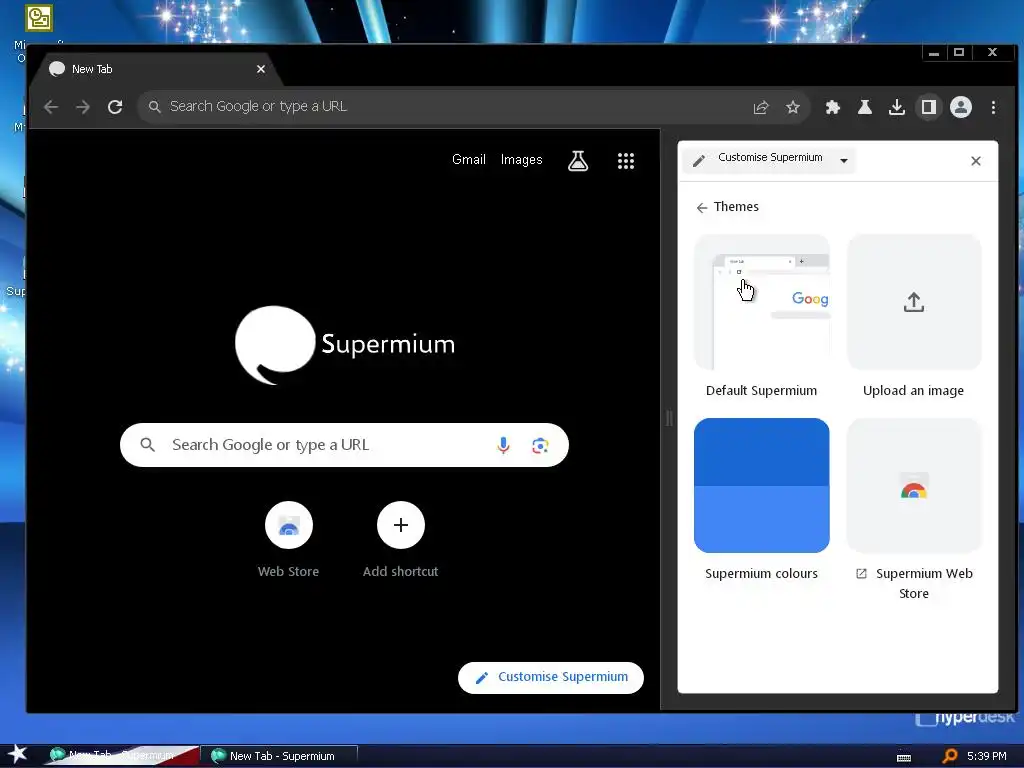
Task: Go back with the browser back arrow
Action: pos(51,107)
